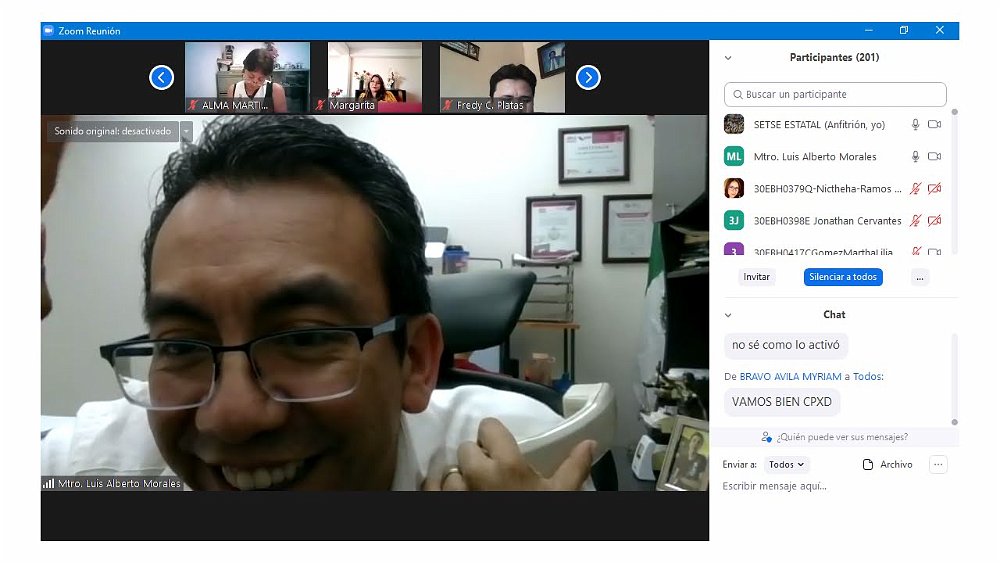Open the Enviar a Todos dropdown

pos(787,465)
